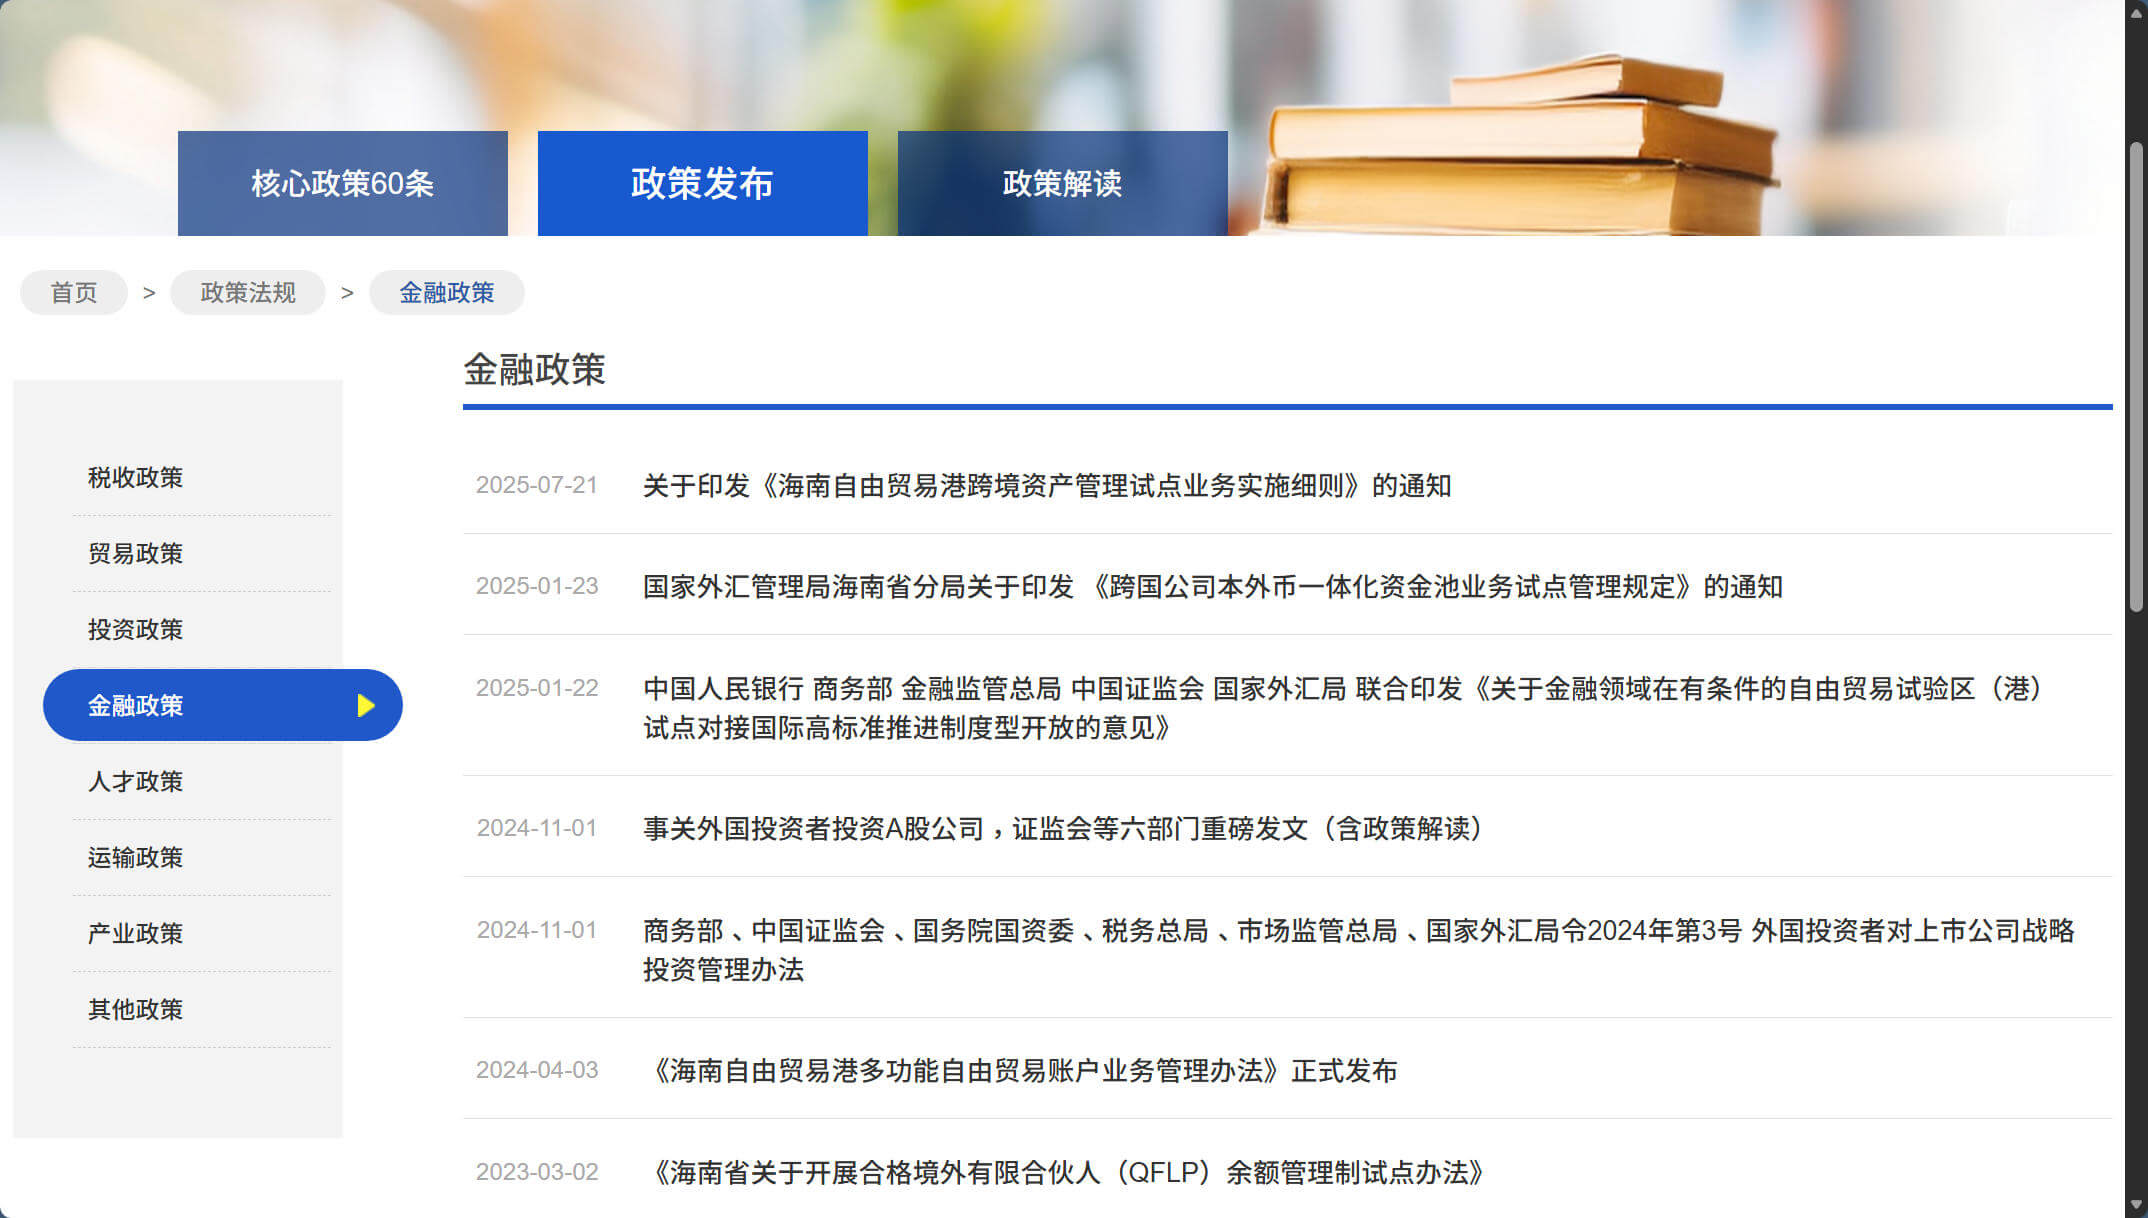Open the 政策解读 tab

pos(1062,184)
